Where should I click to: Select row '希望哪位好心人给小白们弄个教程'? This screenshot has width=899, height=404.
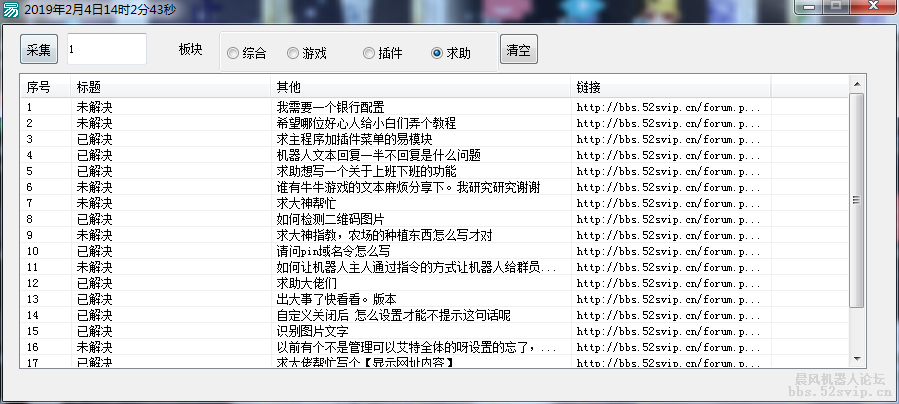[x=435, y=123]
